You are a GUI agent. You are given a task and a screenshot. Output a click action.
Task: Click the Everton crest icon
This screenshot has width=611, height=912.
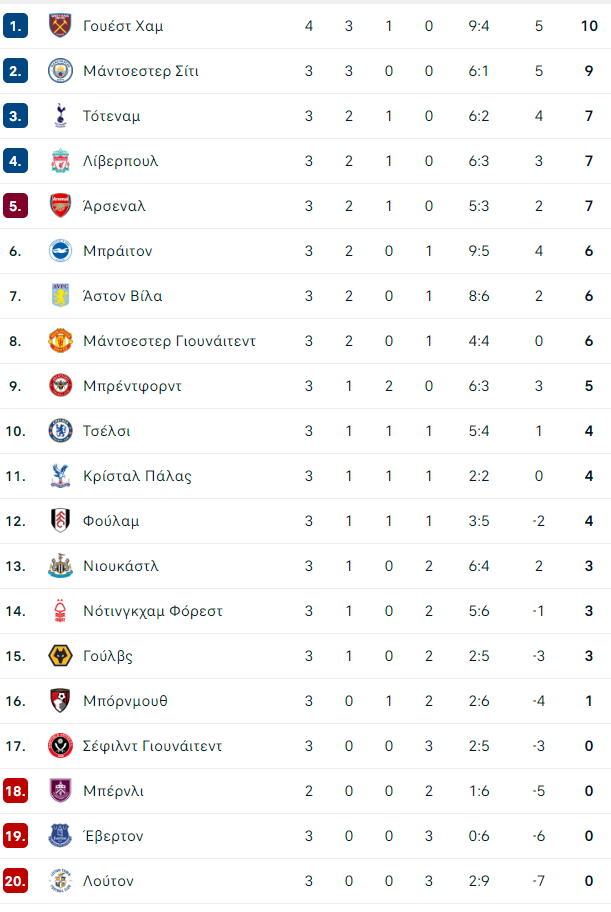click(60, 836)
